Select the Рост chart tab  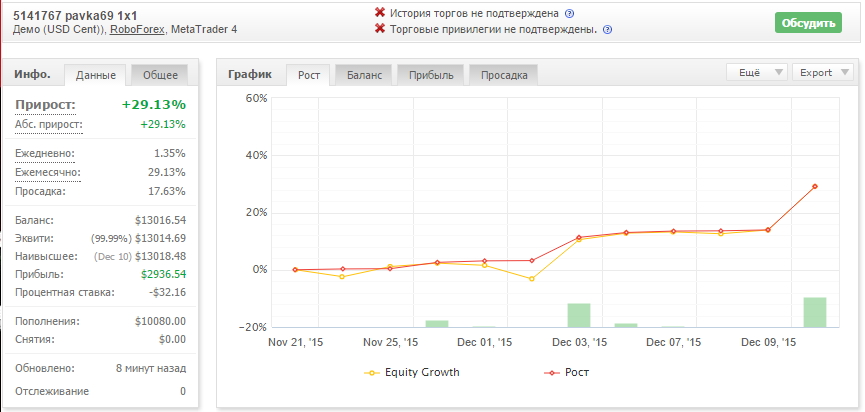click(309, 75)
